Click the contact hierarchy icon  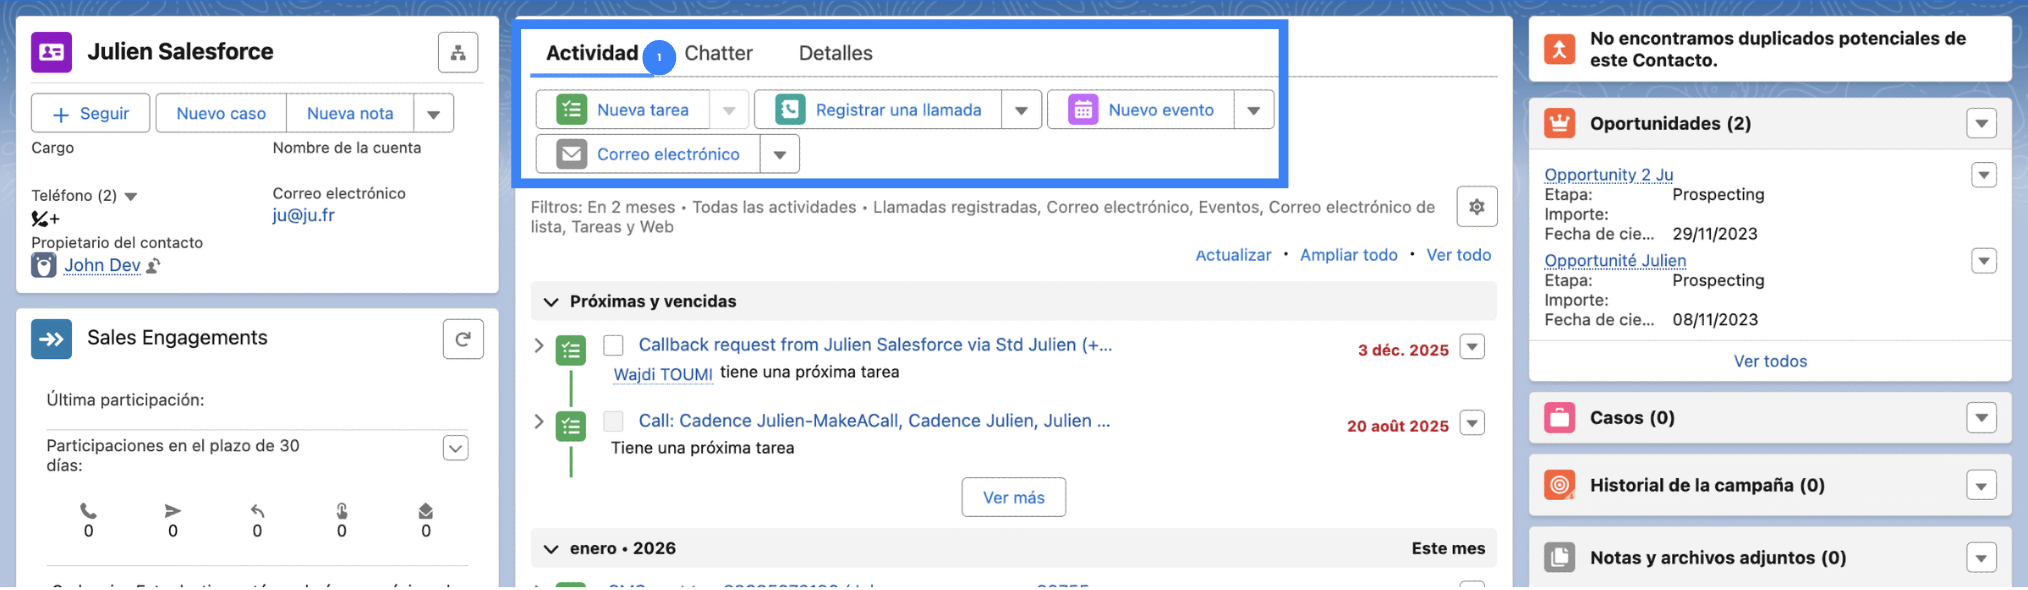click(x=457, y=52)
